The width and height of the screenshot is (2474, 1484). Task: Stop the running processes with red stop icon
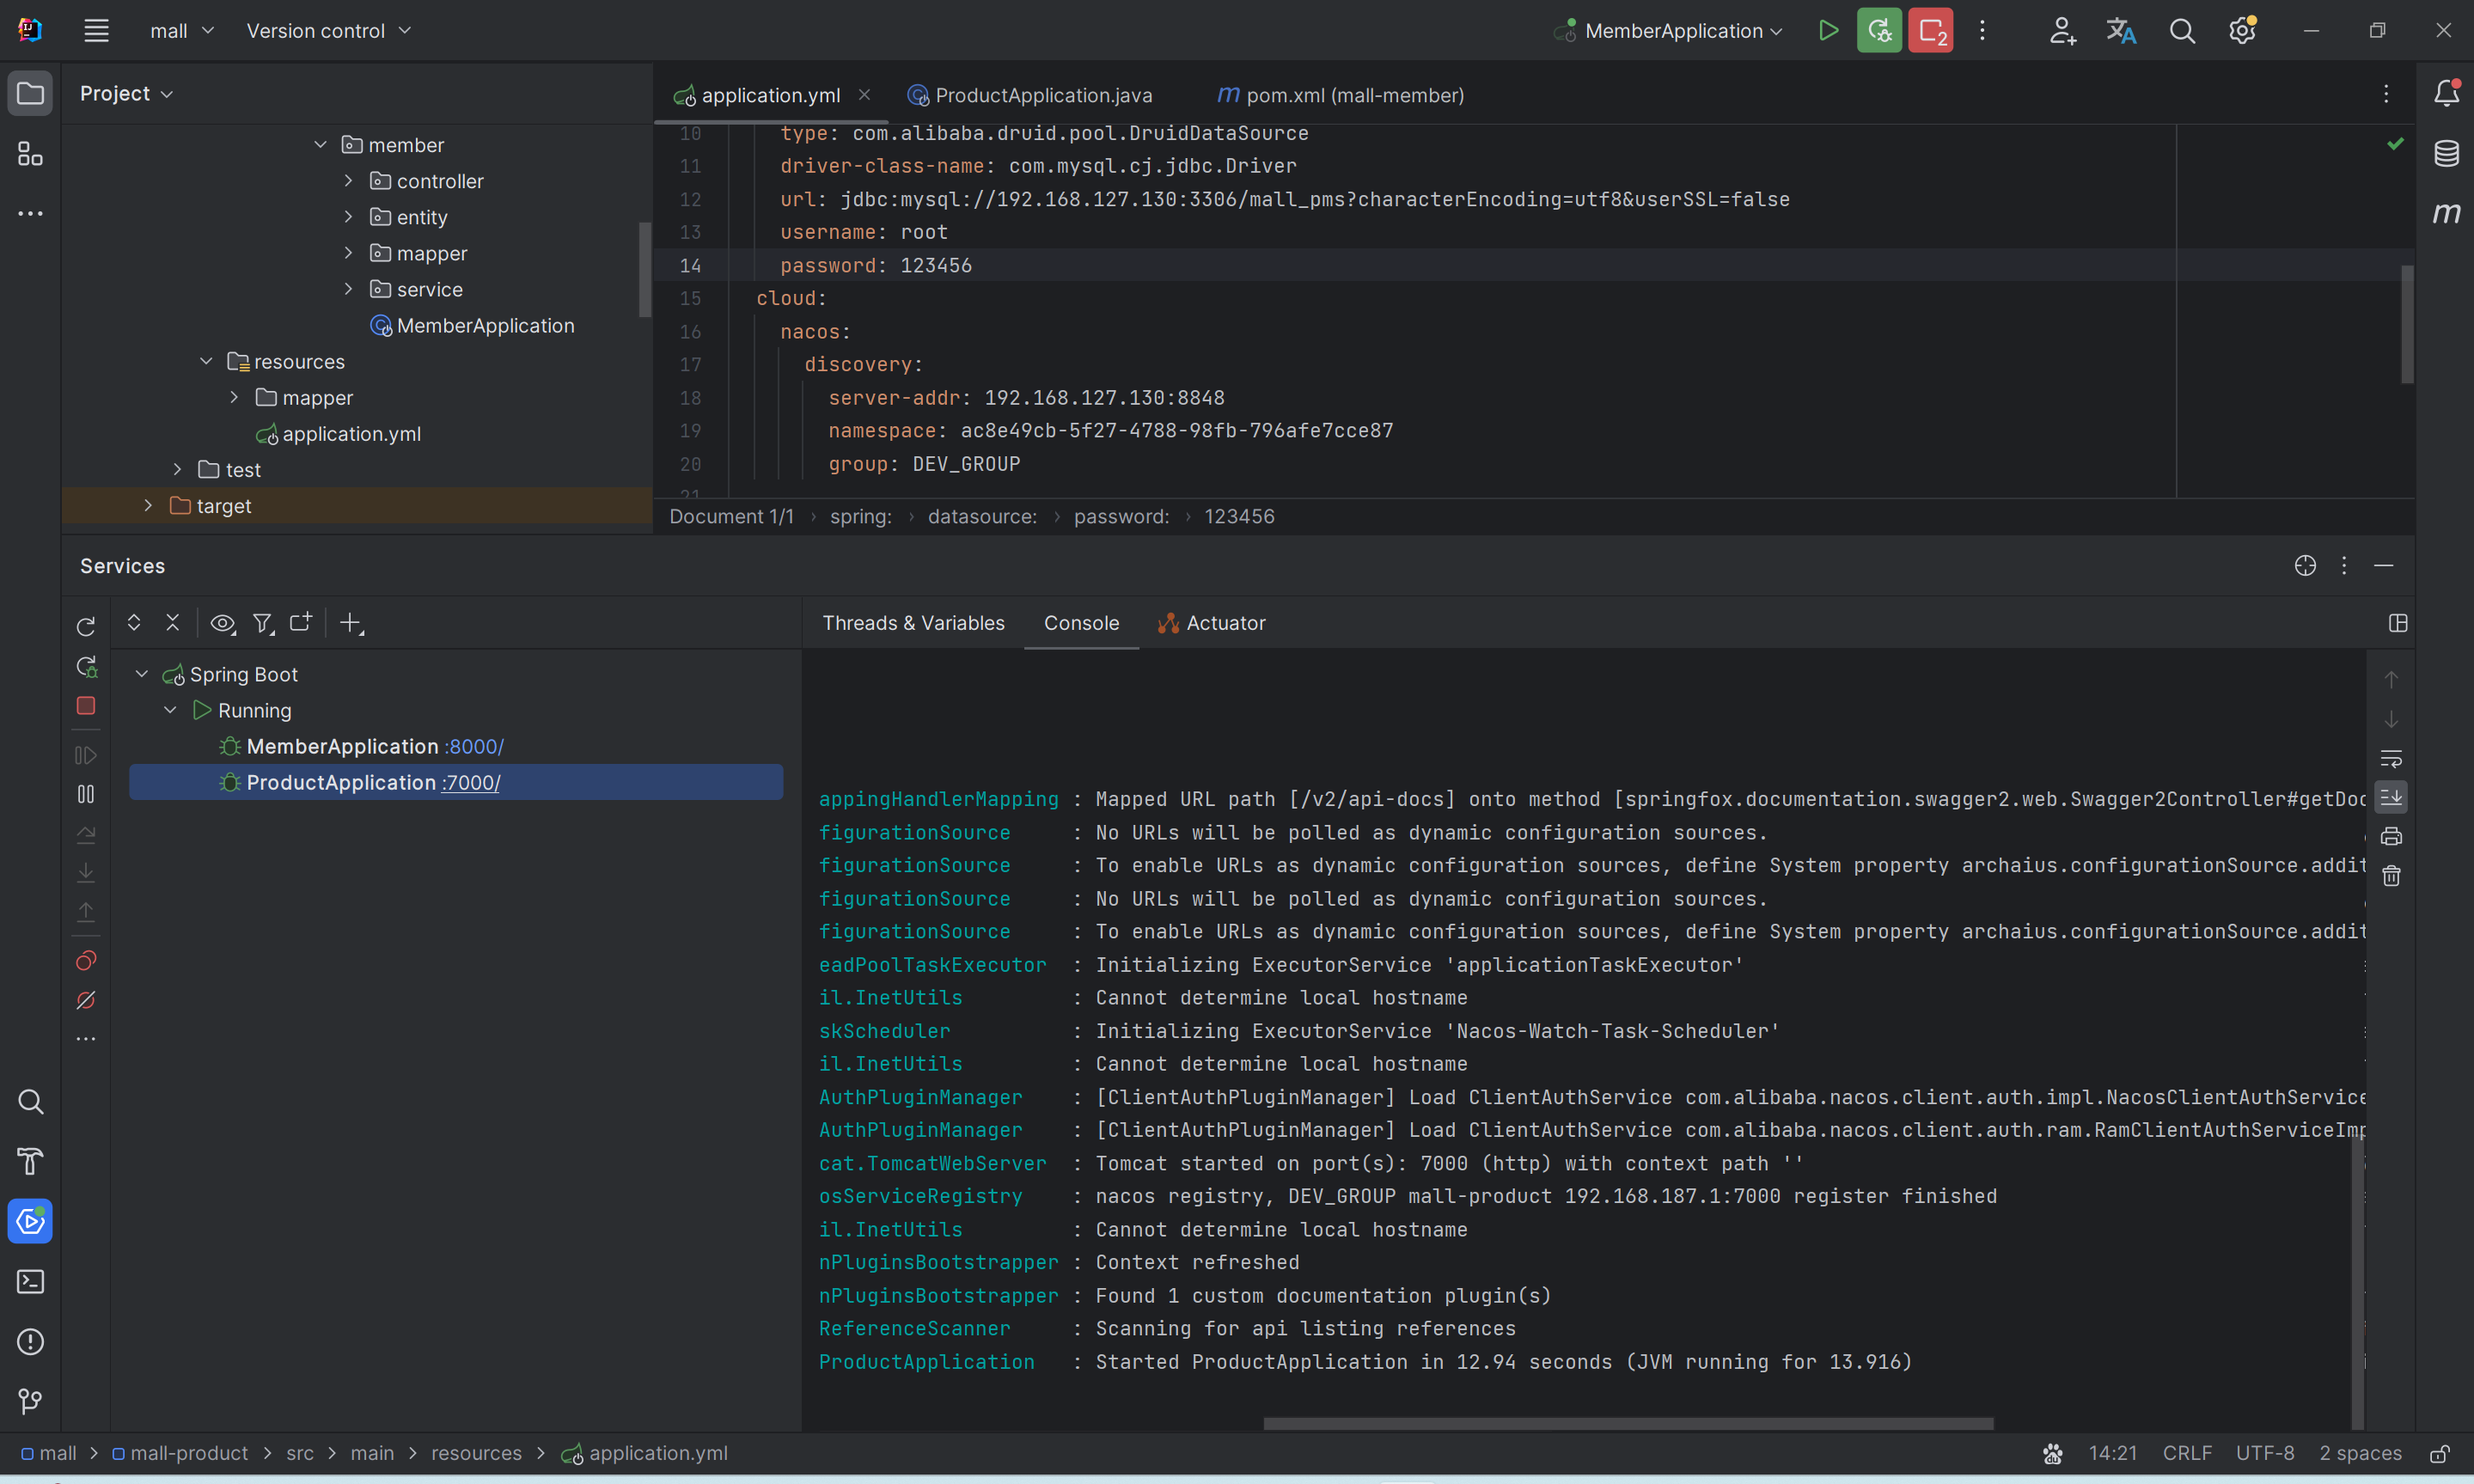pyautogui.click(x=1931, y=31)
